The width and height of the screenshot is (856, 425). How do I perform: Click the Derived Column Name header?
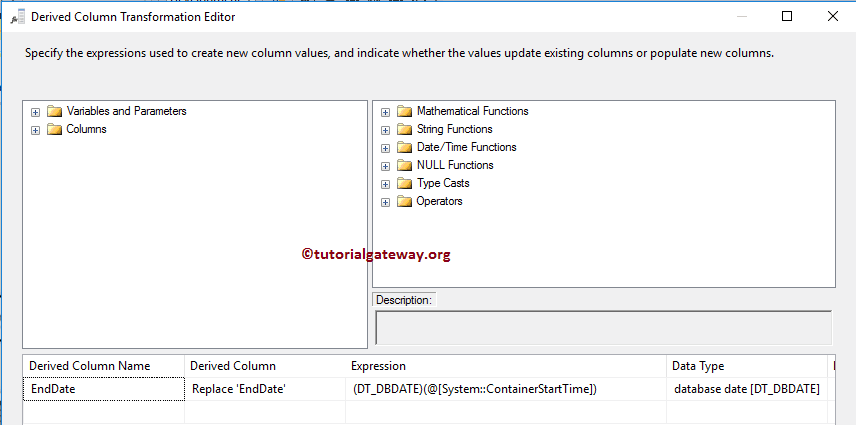click(x=103, y=366)
